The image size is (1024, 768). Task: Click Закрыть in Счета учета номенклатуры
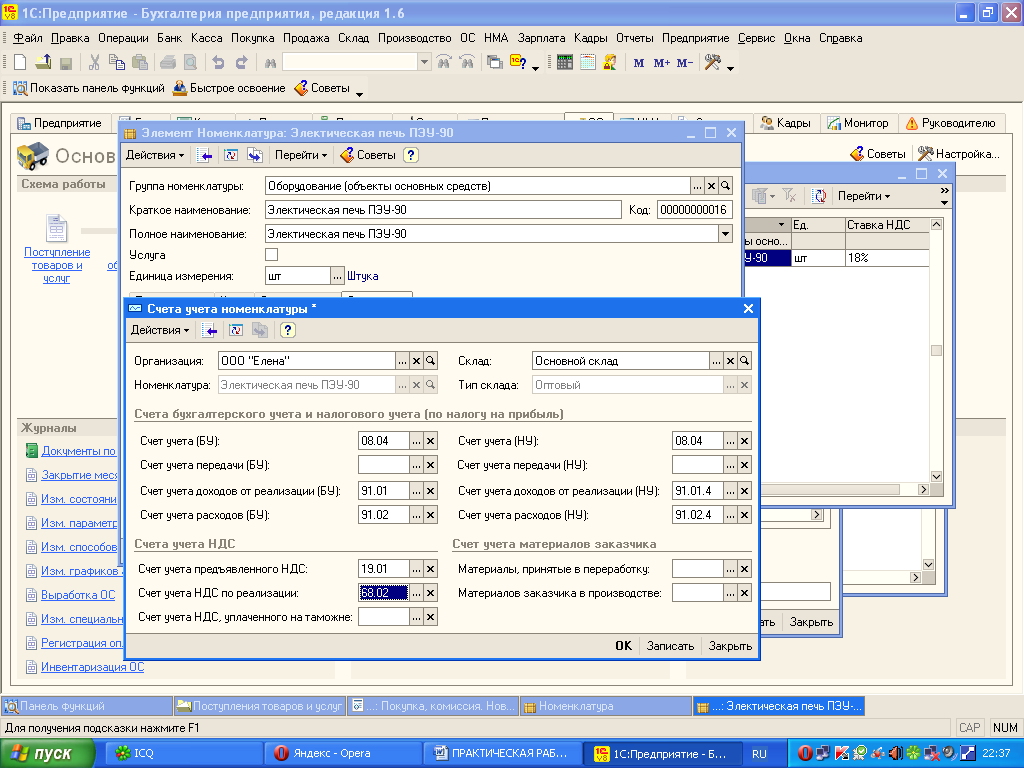click(730, 646)
